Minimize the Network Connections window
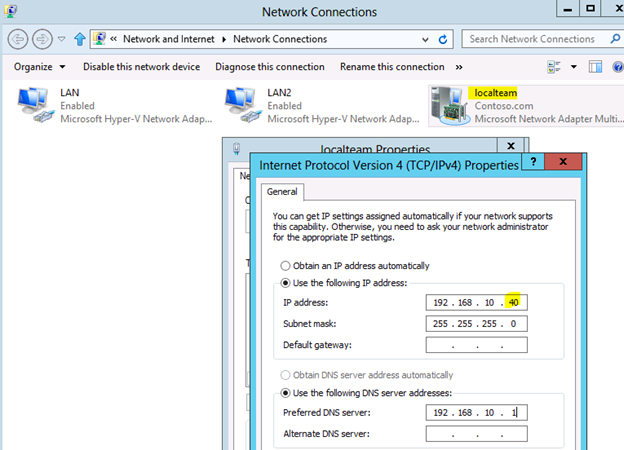 pos(568,9)
